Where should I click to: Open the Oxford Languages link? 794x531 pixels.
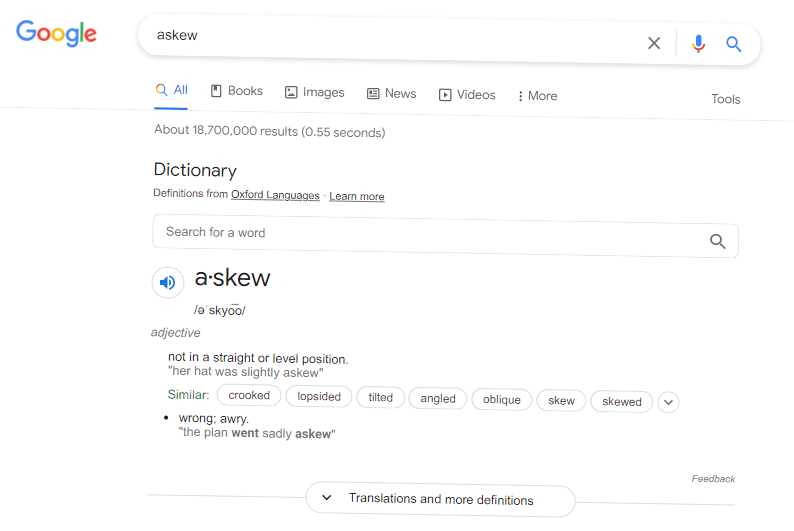275,195
